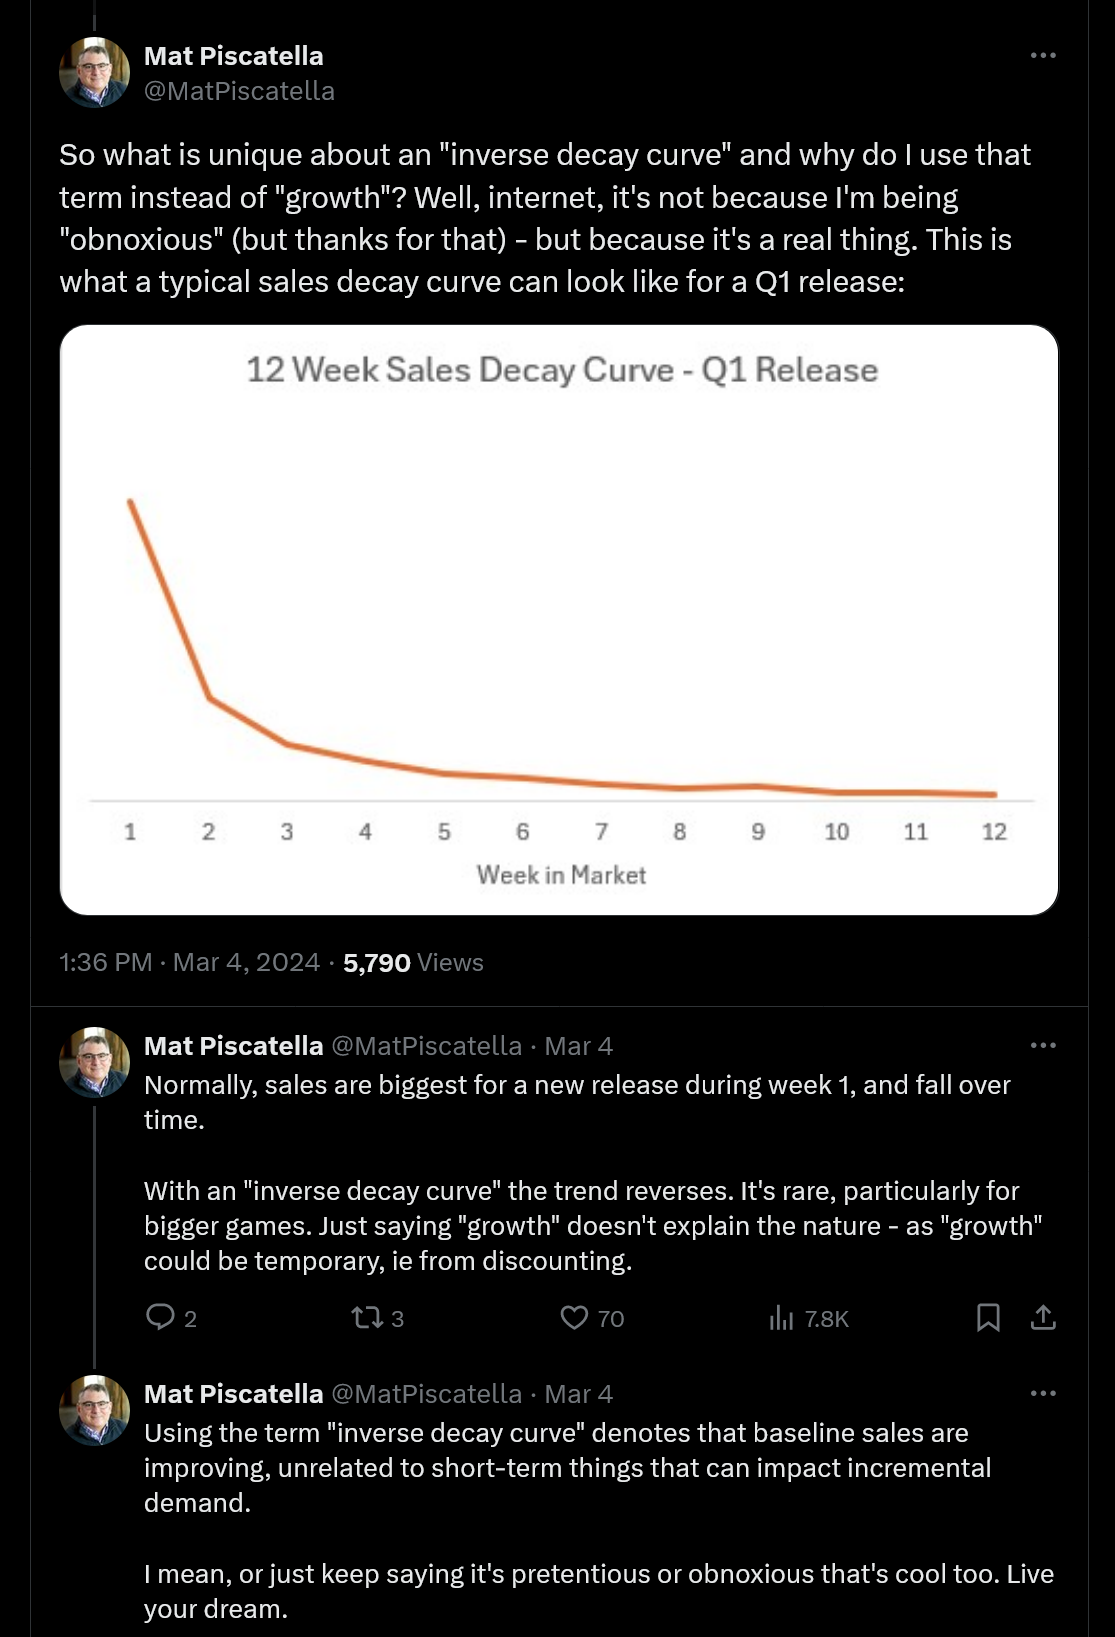Viewport: 1115px width, 1637px height.
Task: Open avatar on the second reply
Action: [95, 1410]
